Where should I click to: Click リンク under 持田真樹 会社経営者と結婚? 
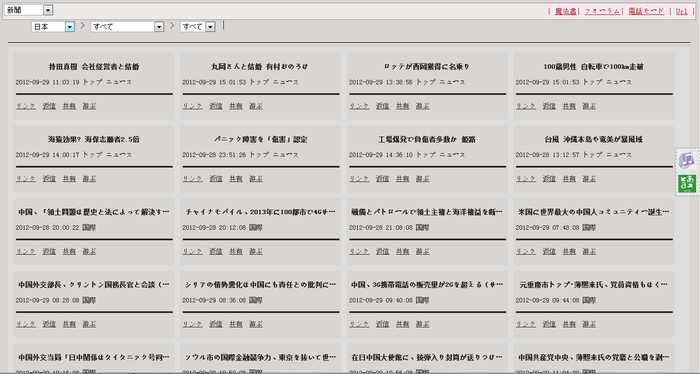click(25, 106)
